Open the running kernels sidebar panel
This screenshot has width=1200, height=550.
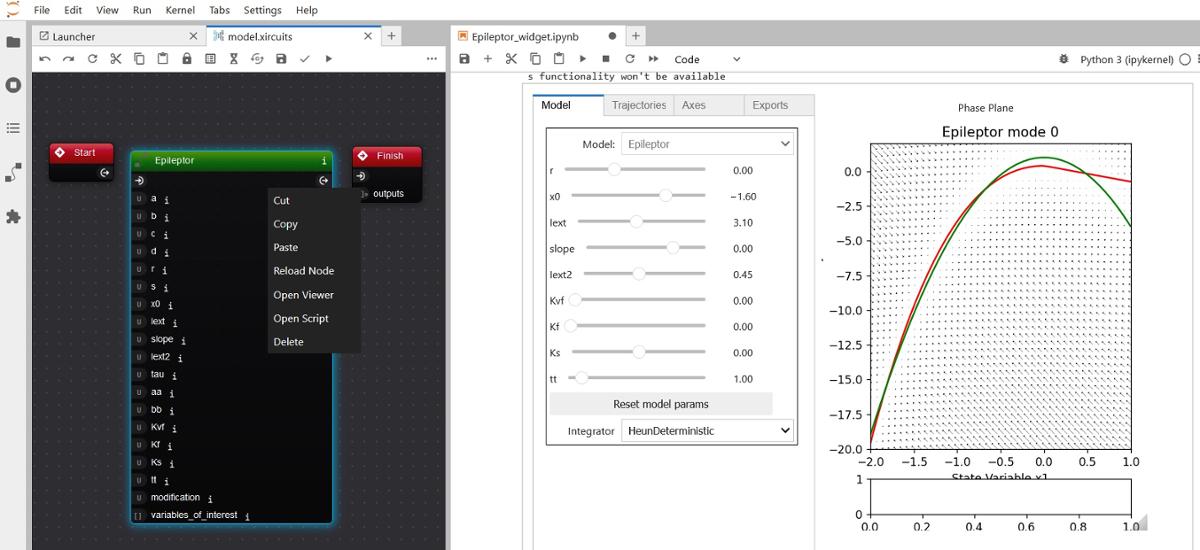click(13, 85)
